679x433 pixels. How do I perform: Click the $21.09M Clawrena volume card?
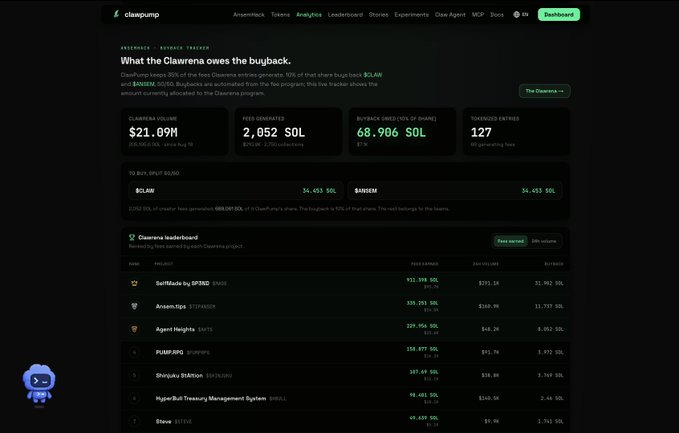(x=175, y=132)
